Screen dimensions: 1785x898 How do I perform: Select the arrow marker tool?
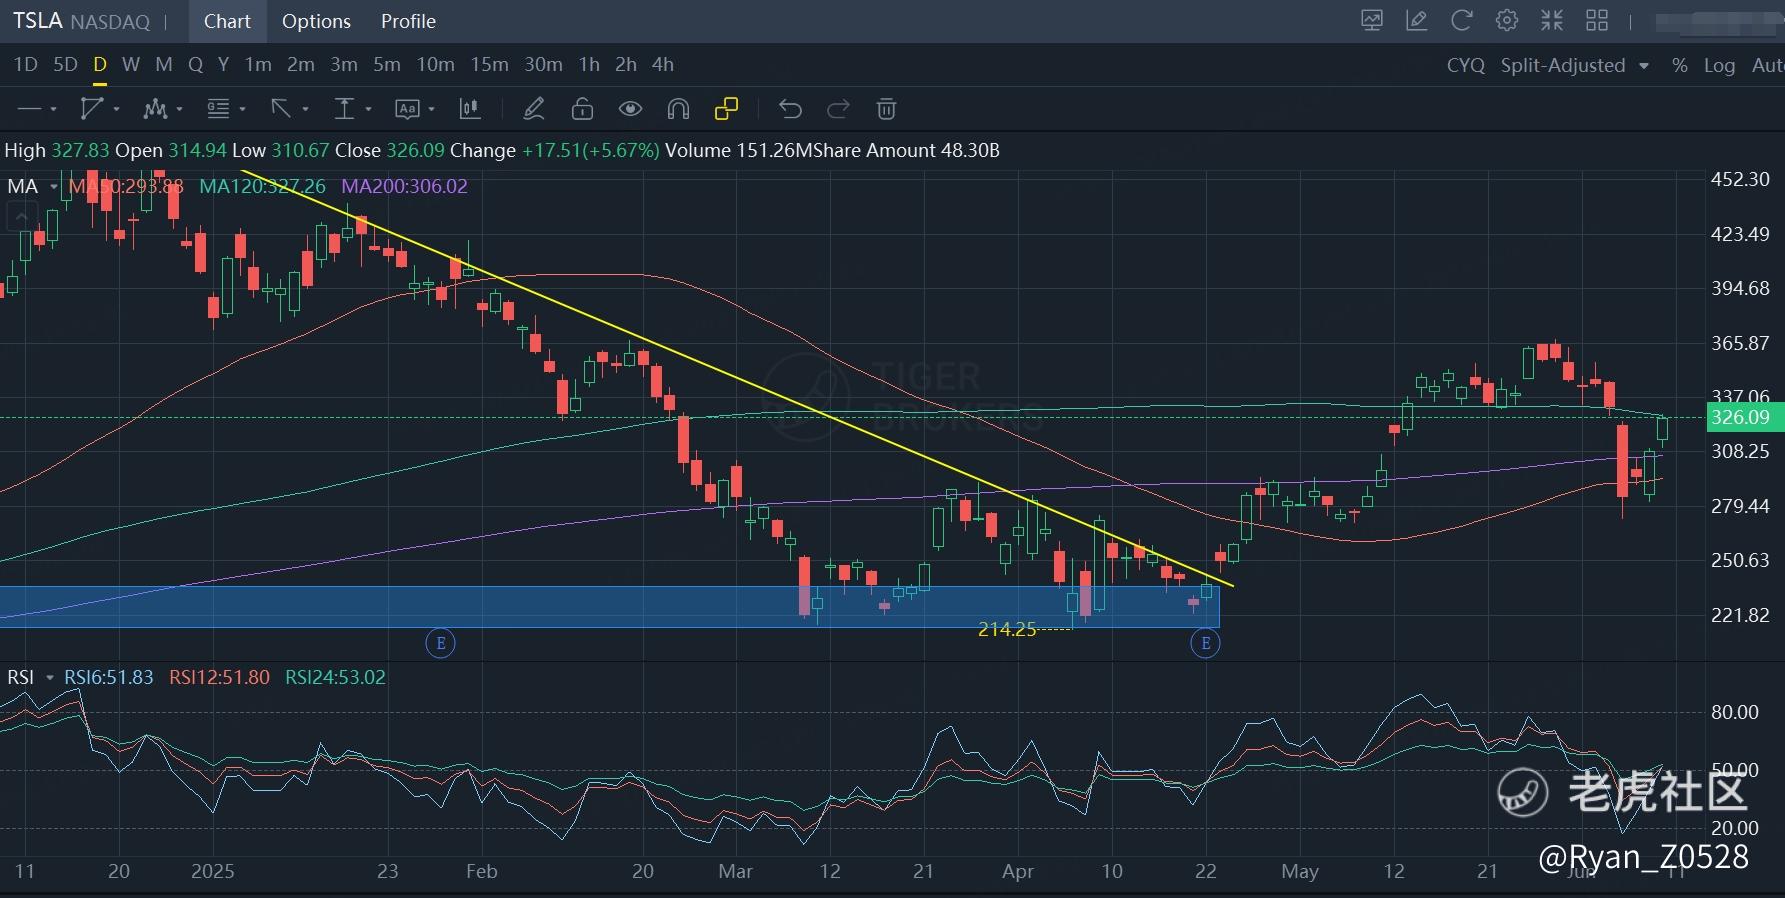coord(281,109)
